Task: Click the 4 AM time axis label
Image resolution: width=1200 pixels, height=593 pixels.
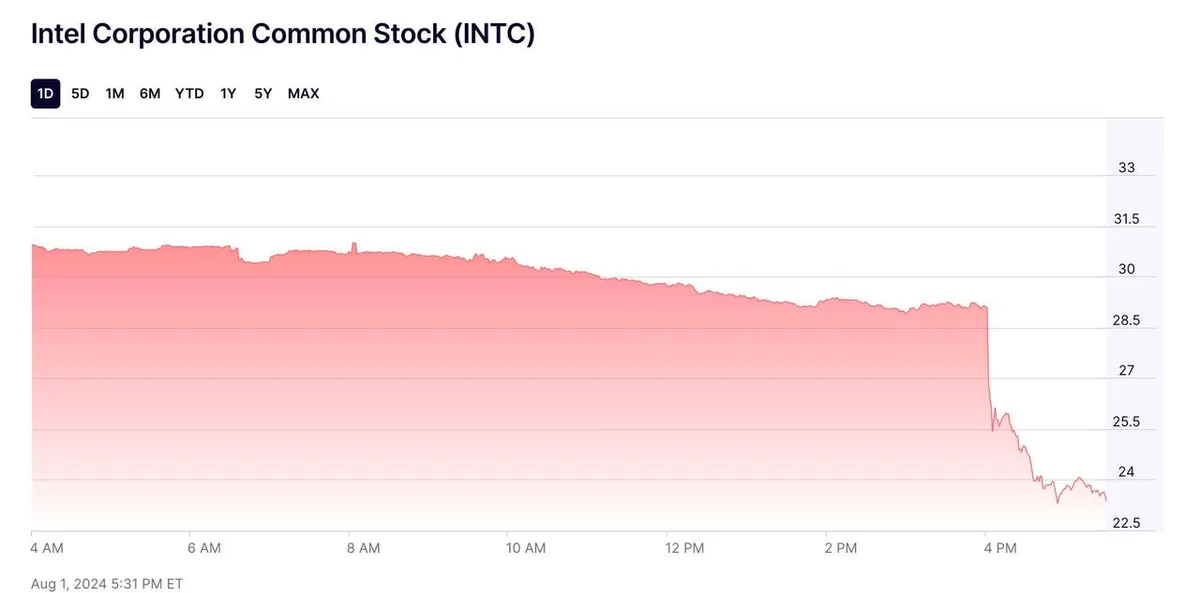Action: point(47,548)
